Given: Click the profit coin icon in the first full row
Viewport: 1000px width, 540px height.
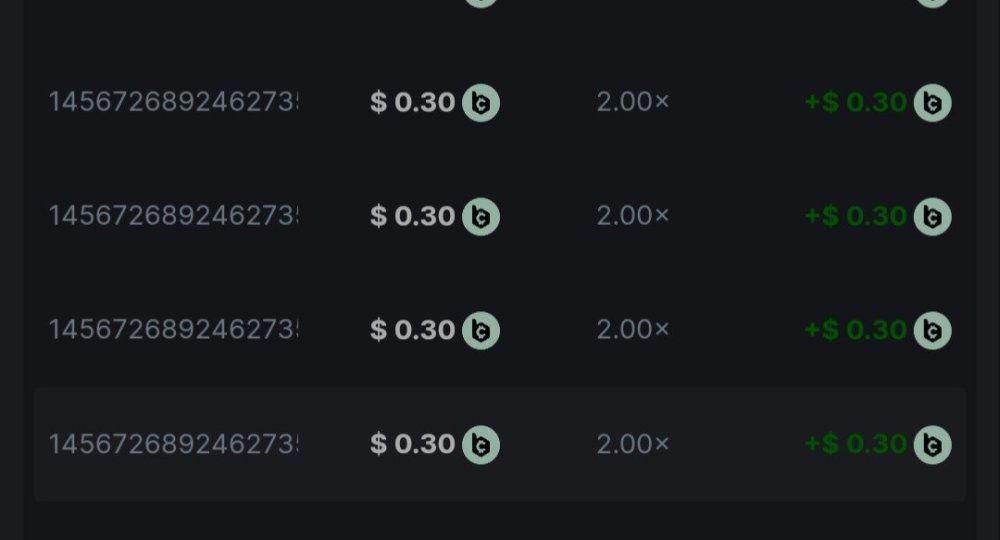Looking at the screenshot, I should coord(933,103).
